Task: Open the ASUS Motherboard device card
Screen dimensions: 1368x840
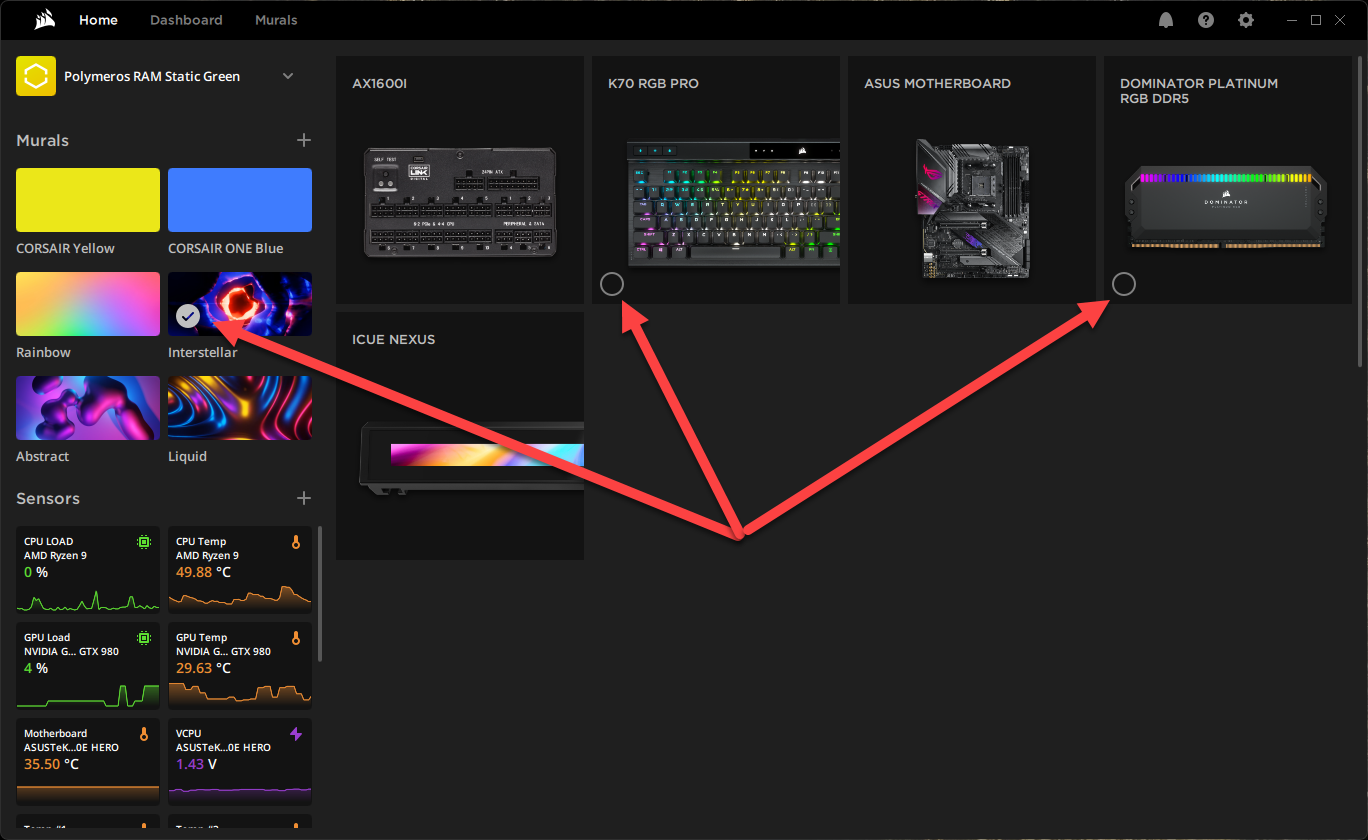Action: [x=972, y=180]
